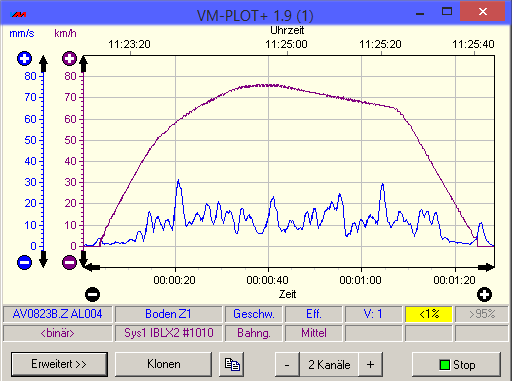This screenshot has height=381, width=512.
Task: Copy plot using the clipboard icon button
Action: pos(232,364)
